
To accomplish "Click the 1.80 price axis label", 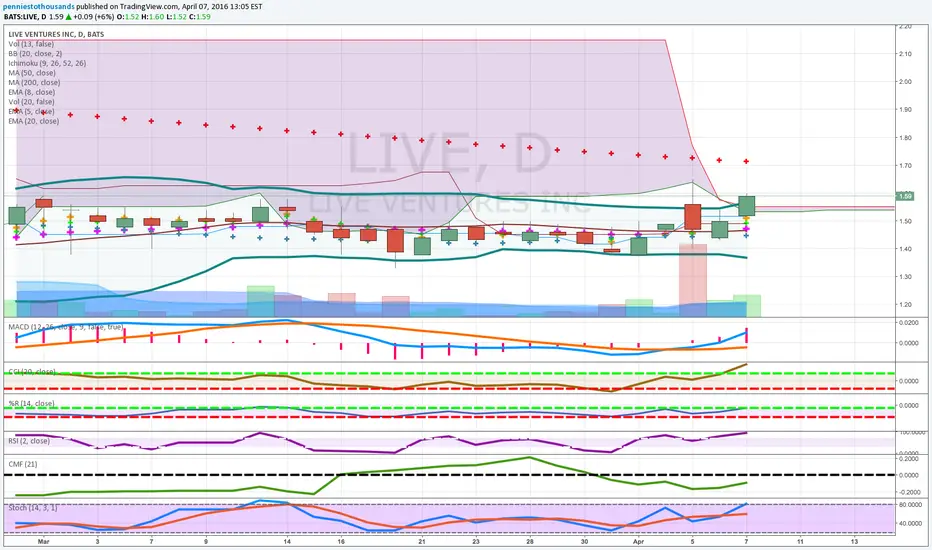I will click(905, 138).
